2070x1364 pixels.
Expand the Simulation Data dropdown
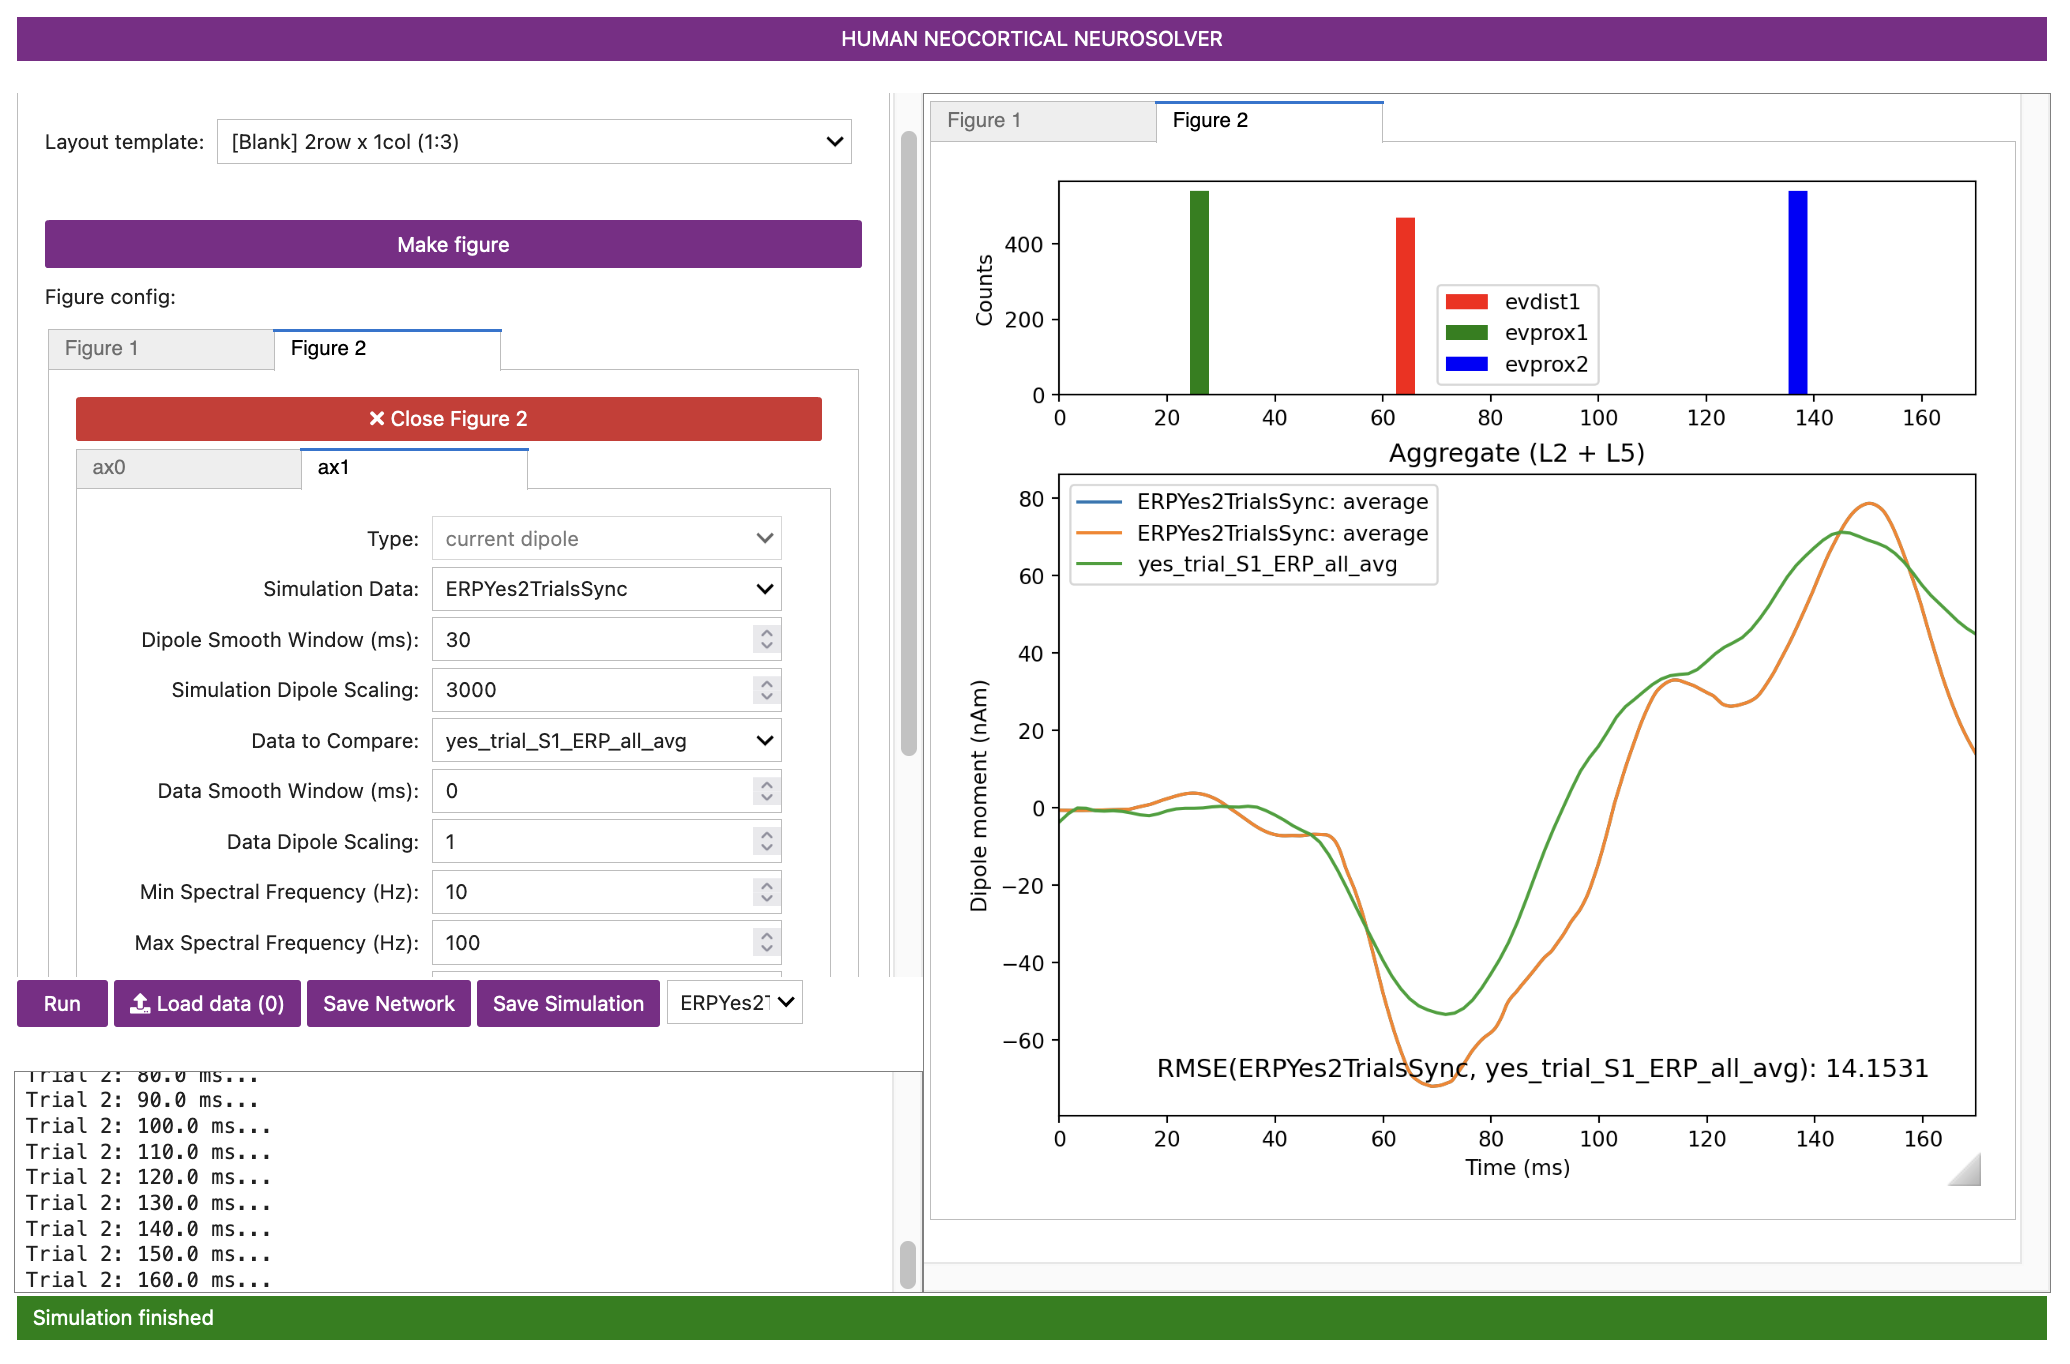(606, 589)
